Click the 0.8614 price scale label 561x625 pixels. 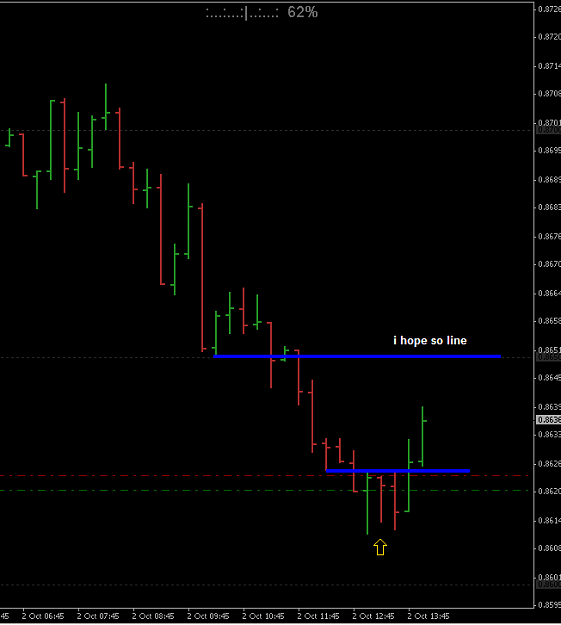coord(549,521)
